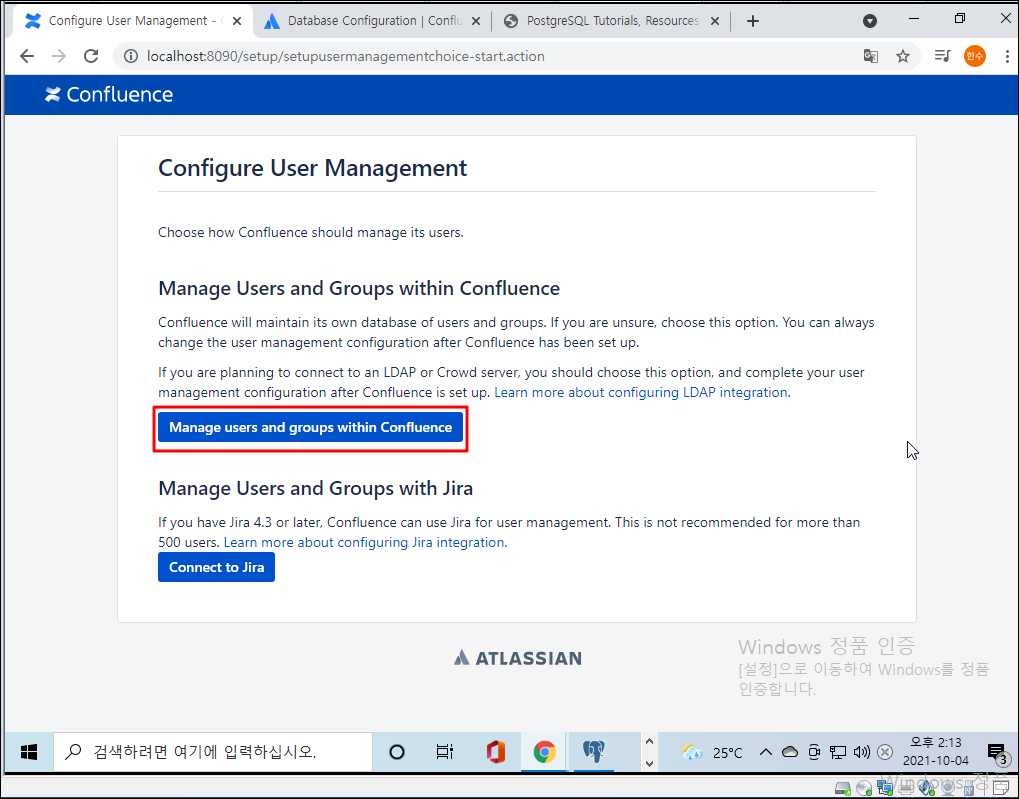Click the Connect to Jira button
Viewport: 1019px width, 799px height.
coord(216,567)
